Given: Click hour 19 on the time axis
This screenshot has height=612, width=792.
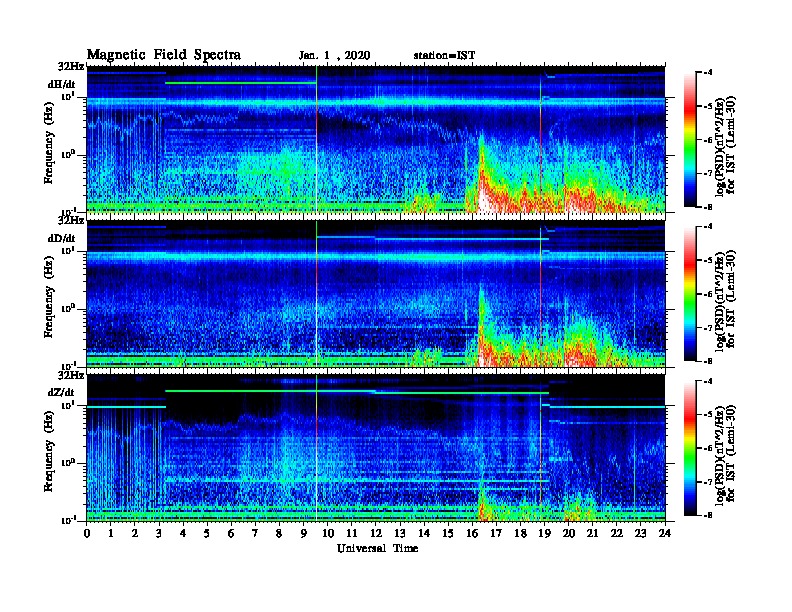Looking at the screenshot, I should tap(544, 533).
